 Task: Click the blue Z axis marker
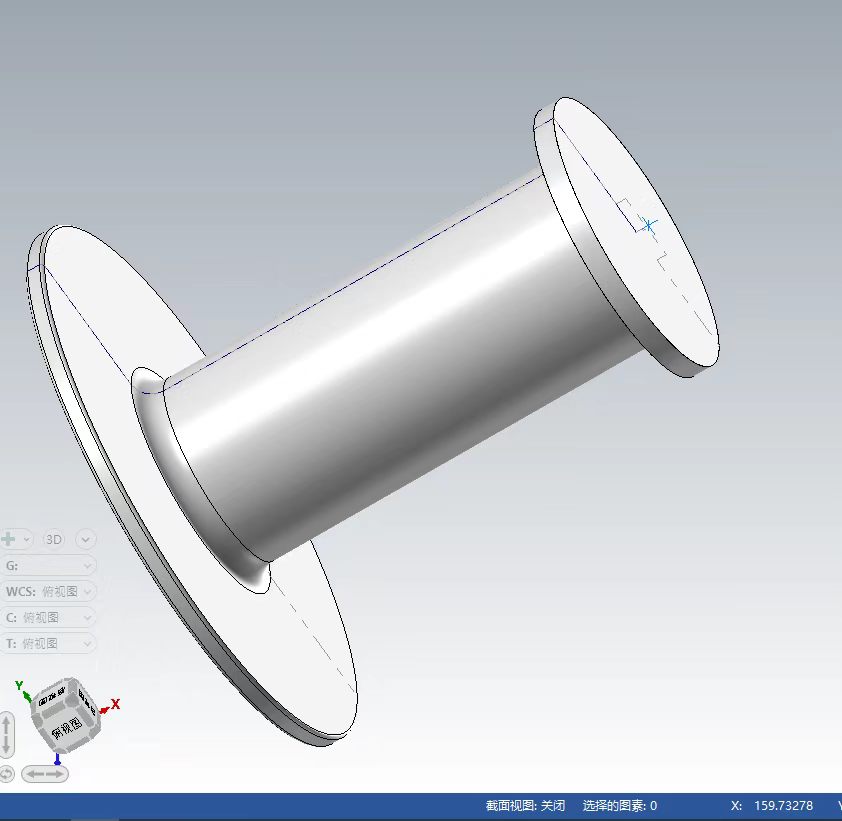57,760
